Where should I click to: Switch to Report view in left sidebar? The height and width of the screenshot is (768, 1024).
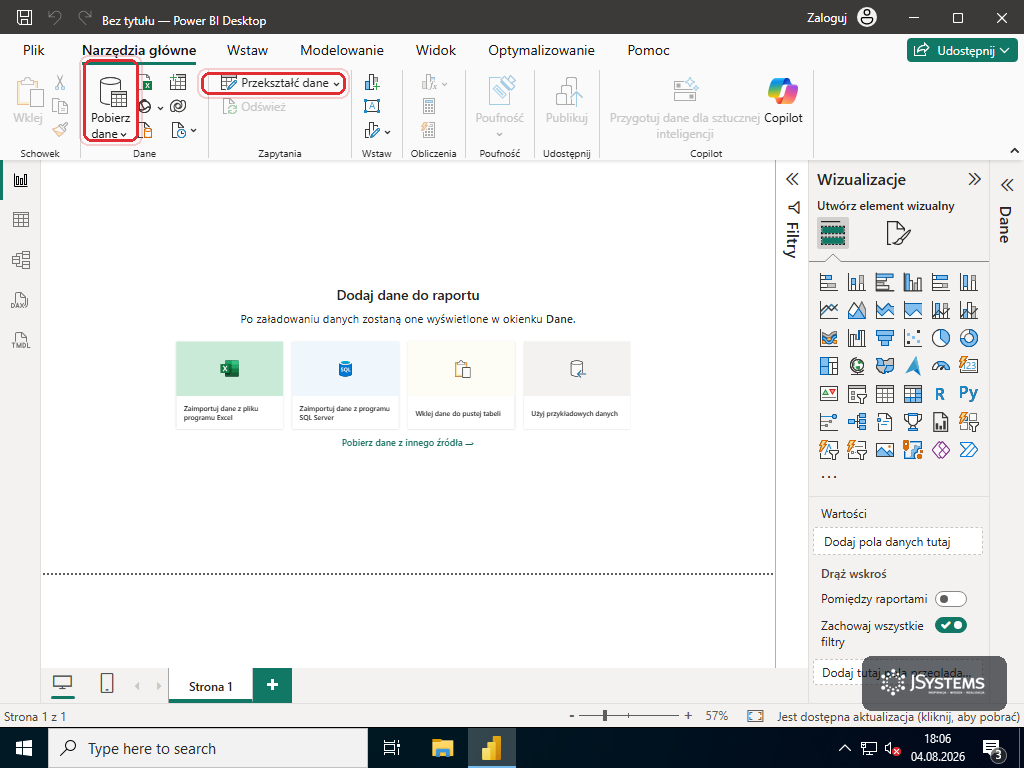click(x=21, y=180)
